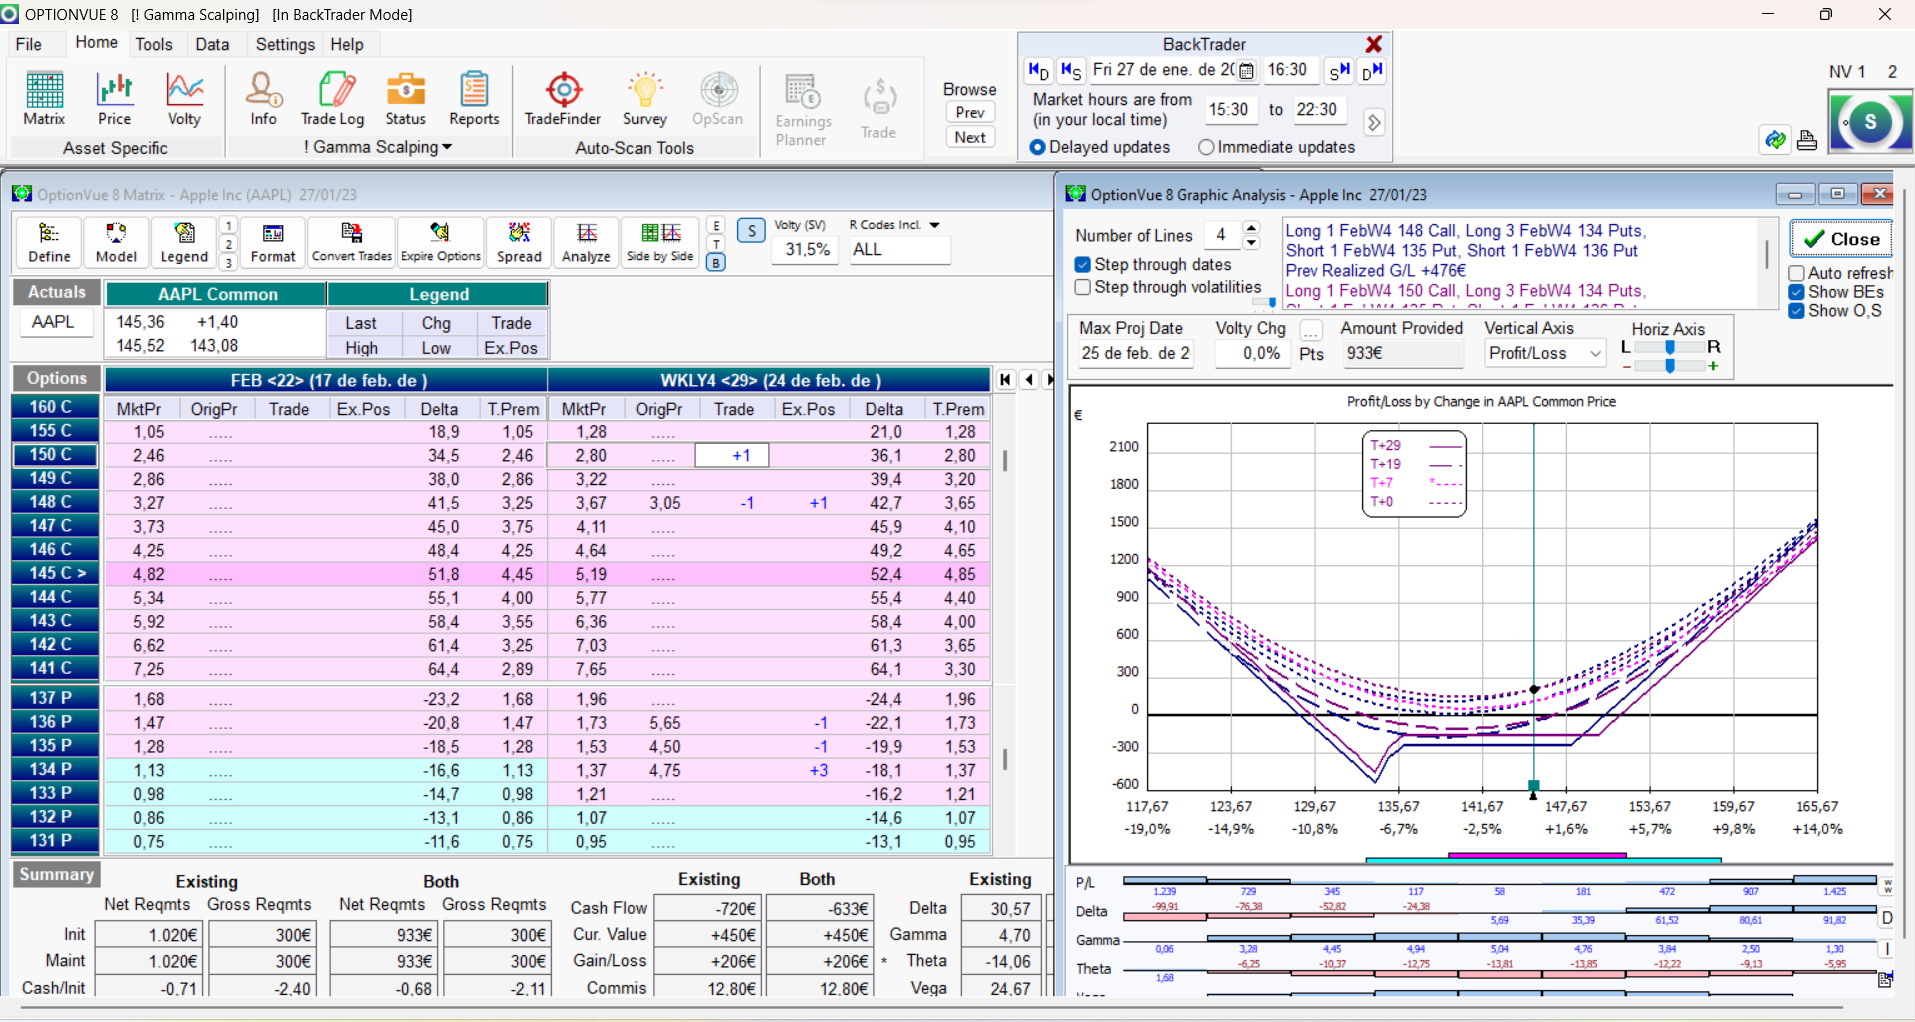Open the File menu
Image resolution: width=1915 pixels, height=1022 pixels.
tap(29, 44)
